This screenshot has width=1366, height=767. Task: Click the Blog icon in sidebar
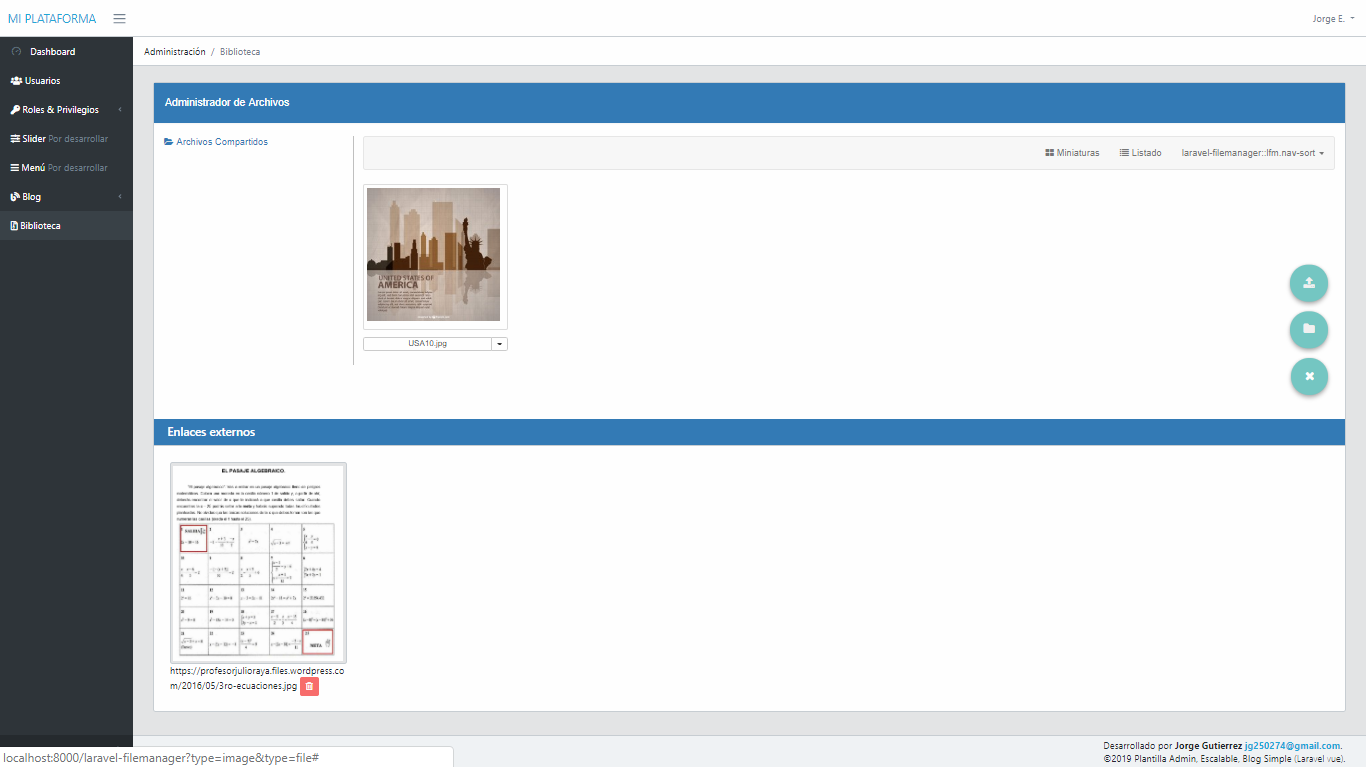pos(15,197)
